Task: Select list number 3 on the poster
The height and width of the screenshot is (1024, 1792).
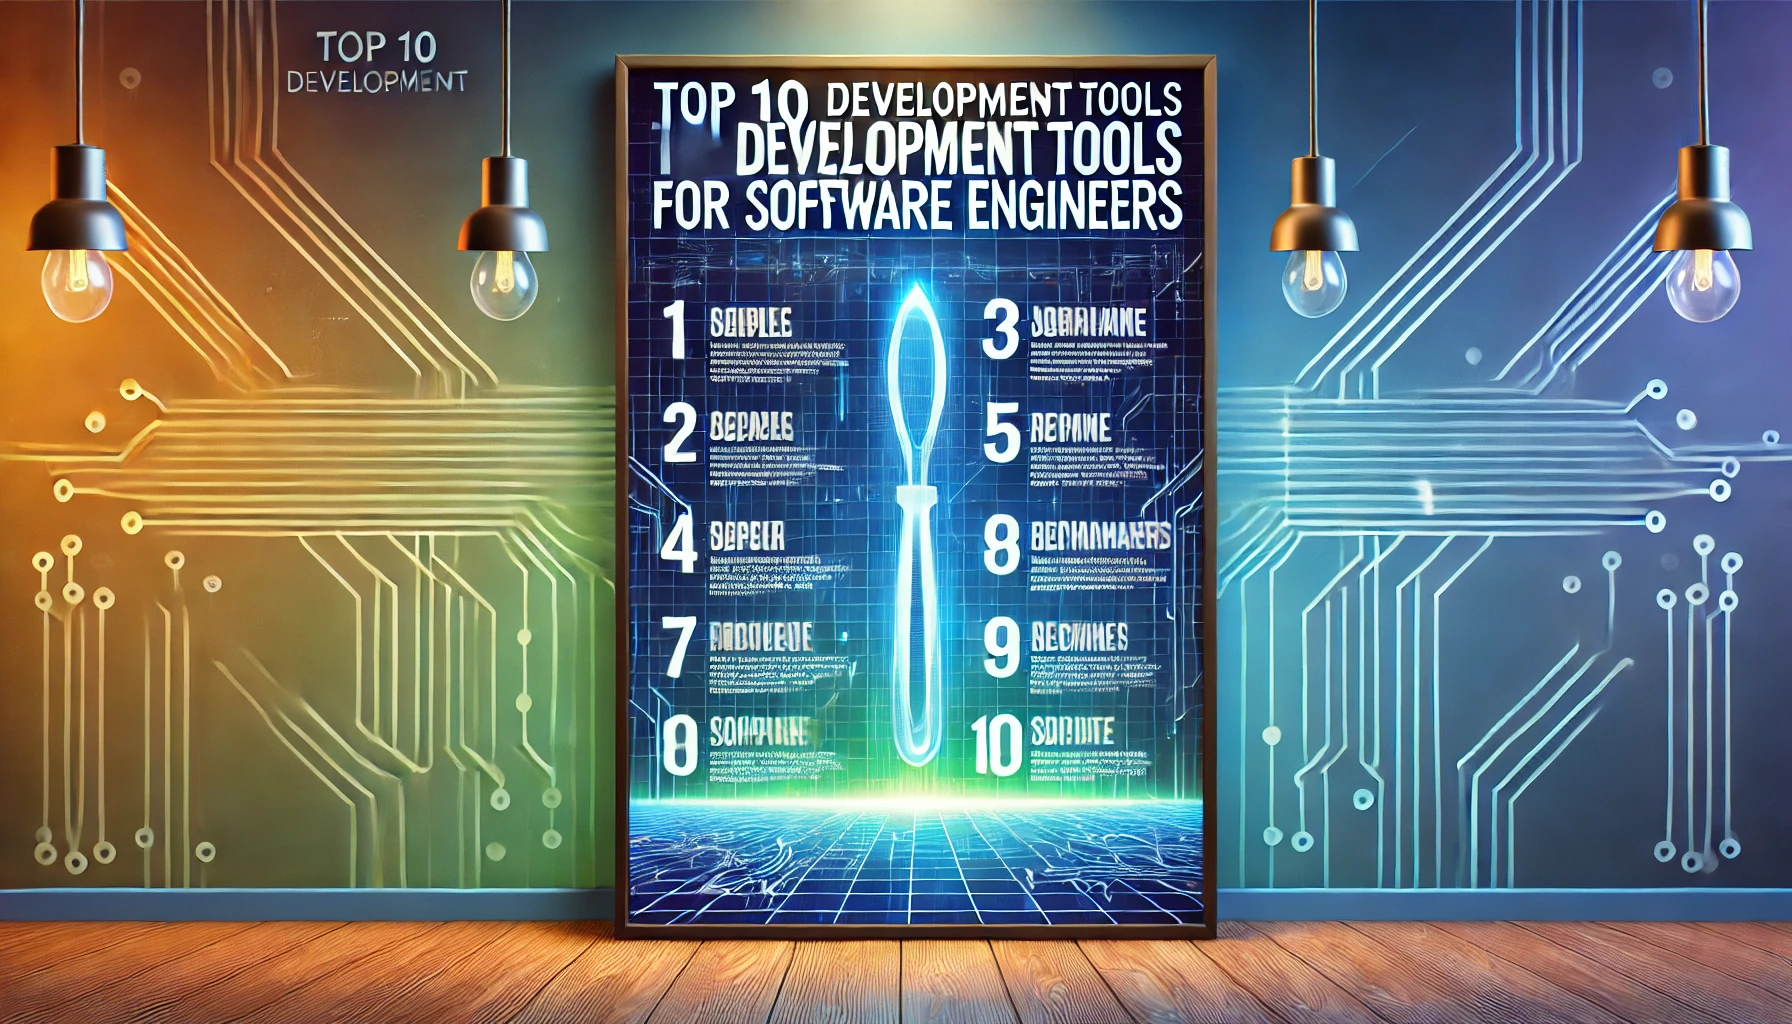Action: [x=1000, y=331]
